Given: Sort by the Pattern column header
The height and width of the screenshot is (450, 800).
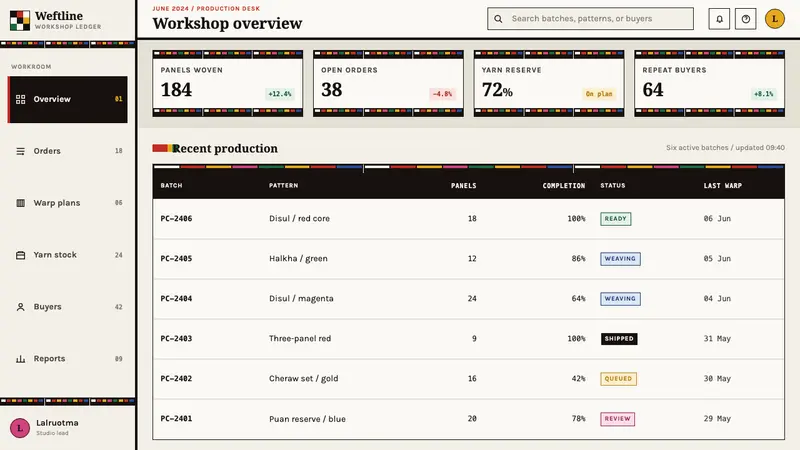Looking at the screenshot, I should point(284,186).
